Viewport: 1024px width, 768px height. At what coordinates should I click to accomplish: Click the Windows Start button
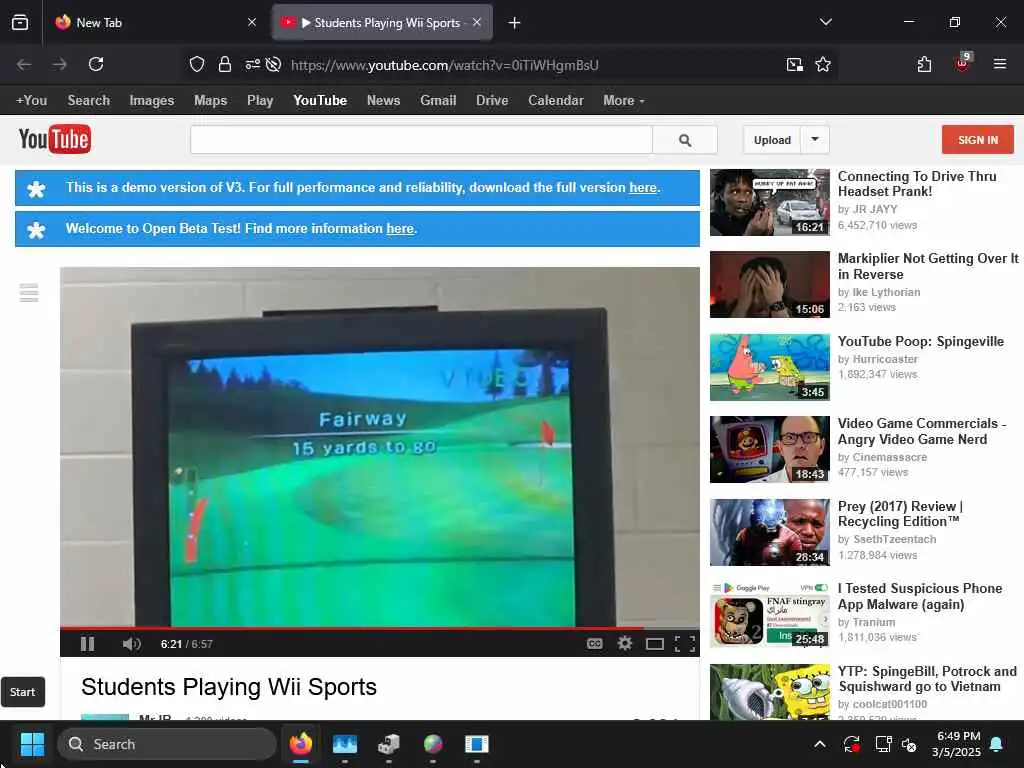pyautogui.click(x=31, y=744)
